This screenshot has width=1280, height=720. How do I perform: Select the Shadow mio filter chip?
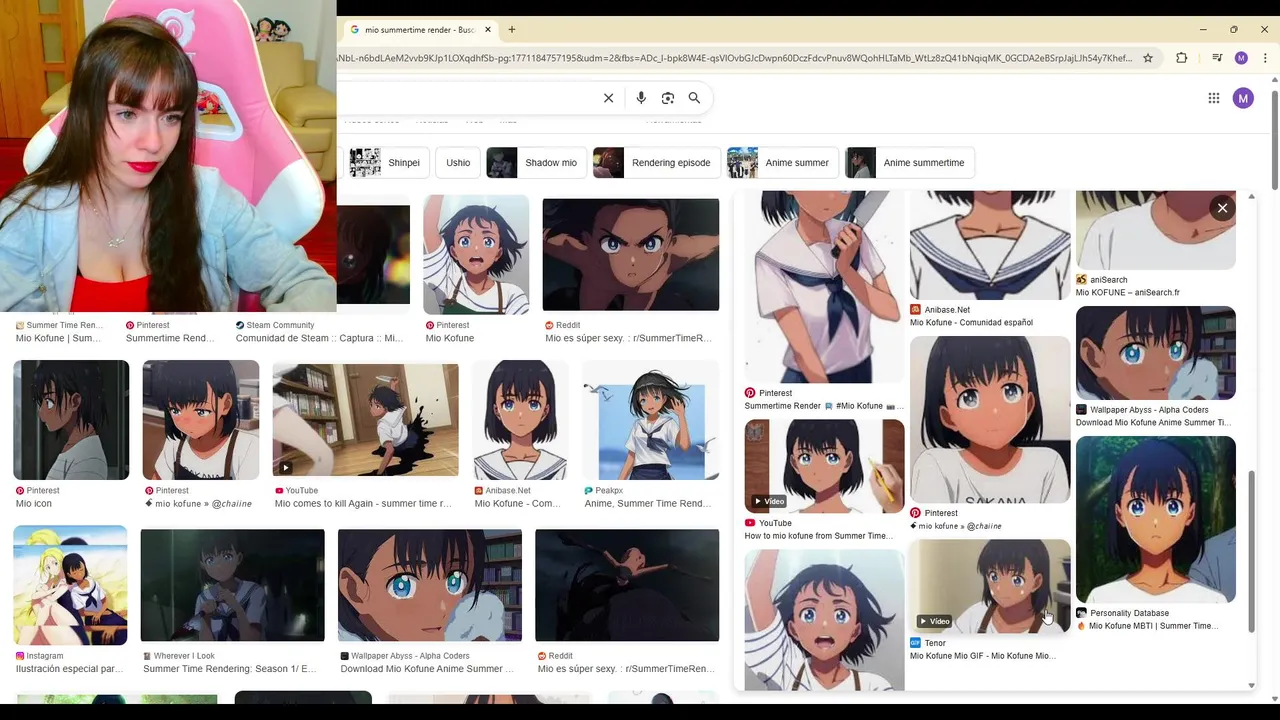point(535,163)
